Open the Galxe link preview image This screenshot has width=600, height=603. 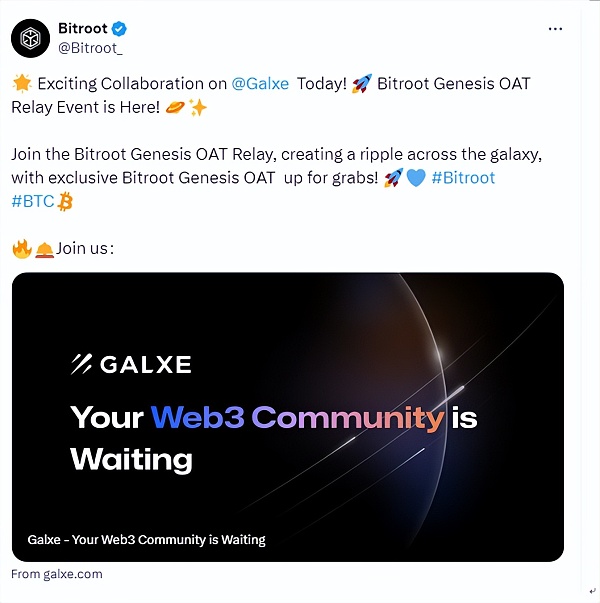[287, 416]
